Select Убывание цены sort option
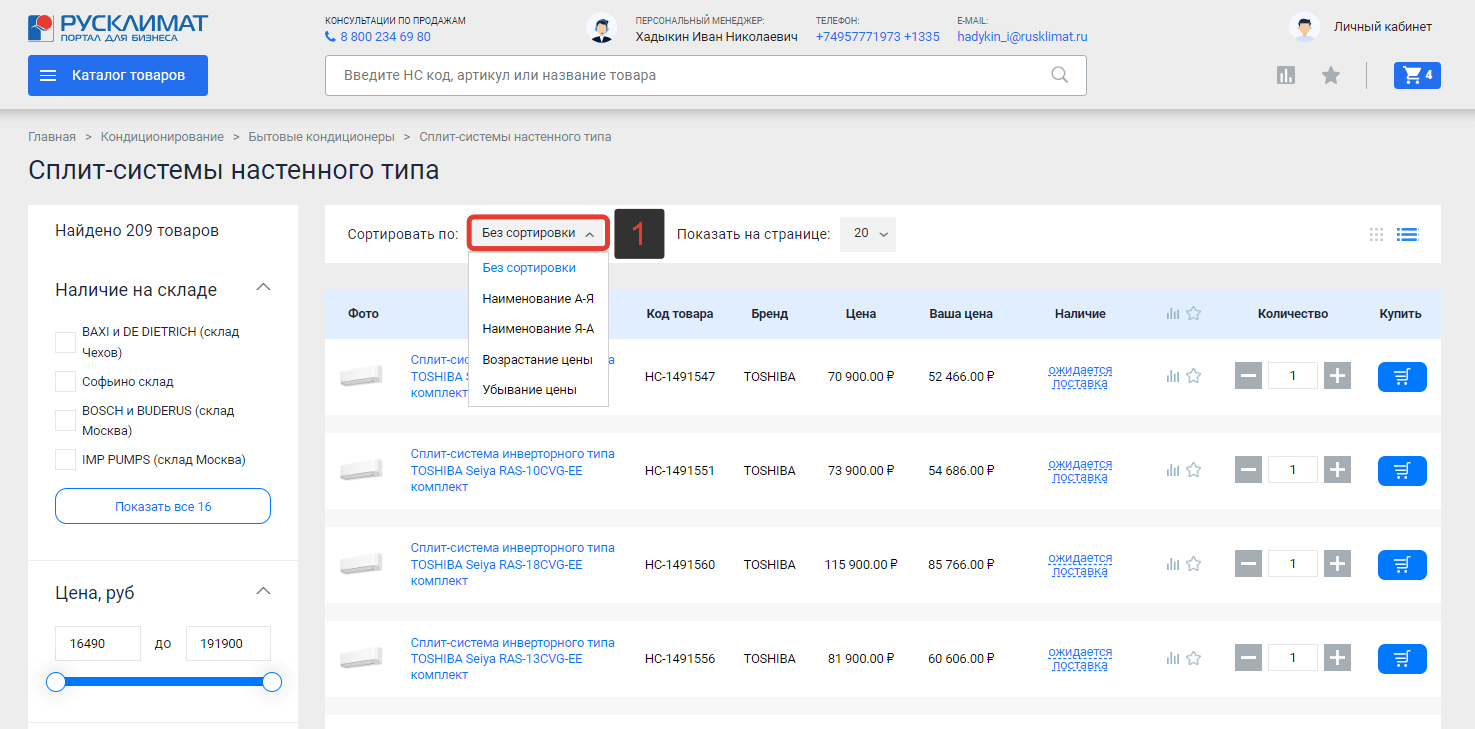The height and width of the screenshot is (729, 1475). pyautogui.click(x=530, y=389)
